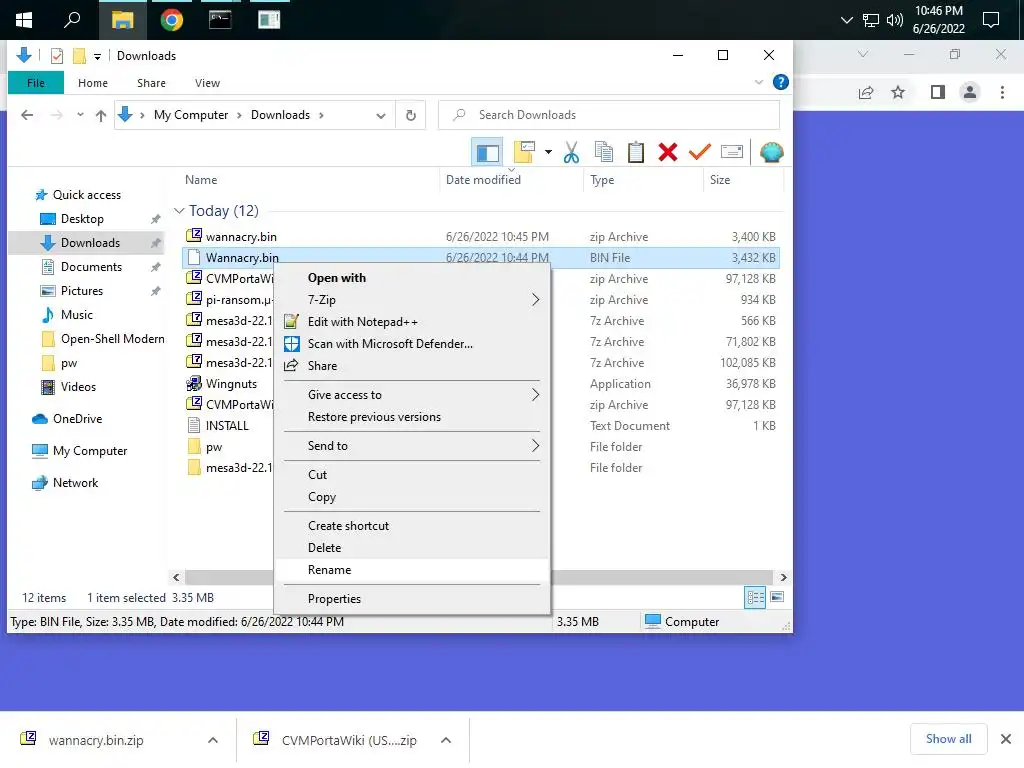The width and height of the screenshot is (1024, 768).
Task: Click the Refresh button next to address bar
Action: pyautogui.click(x=411, y=116)
